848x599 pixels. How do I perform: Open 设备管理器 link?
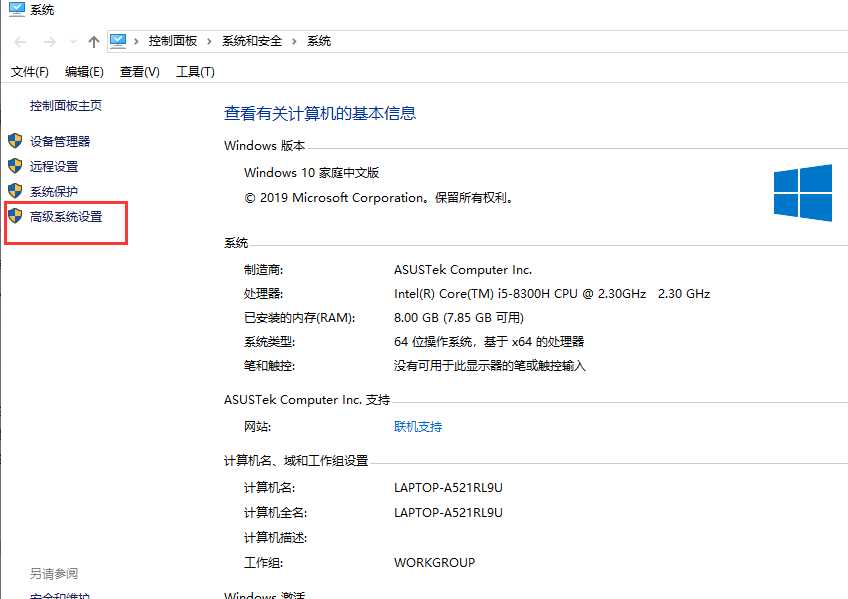click(x=60, y=142)
